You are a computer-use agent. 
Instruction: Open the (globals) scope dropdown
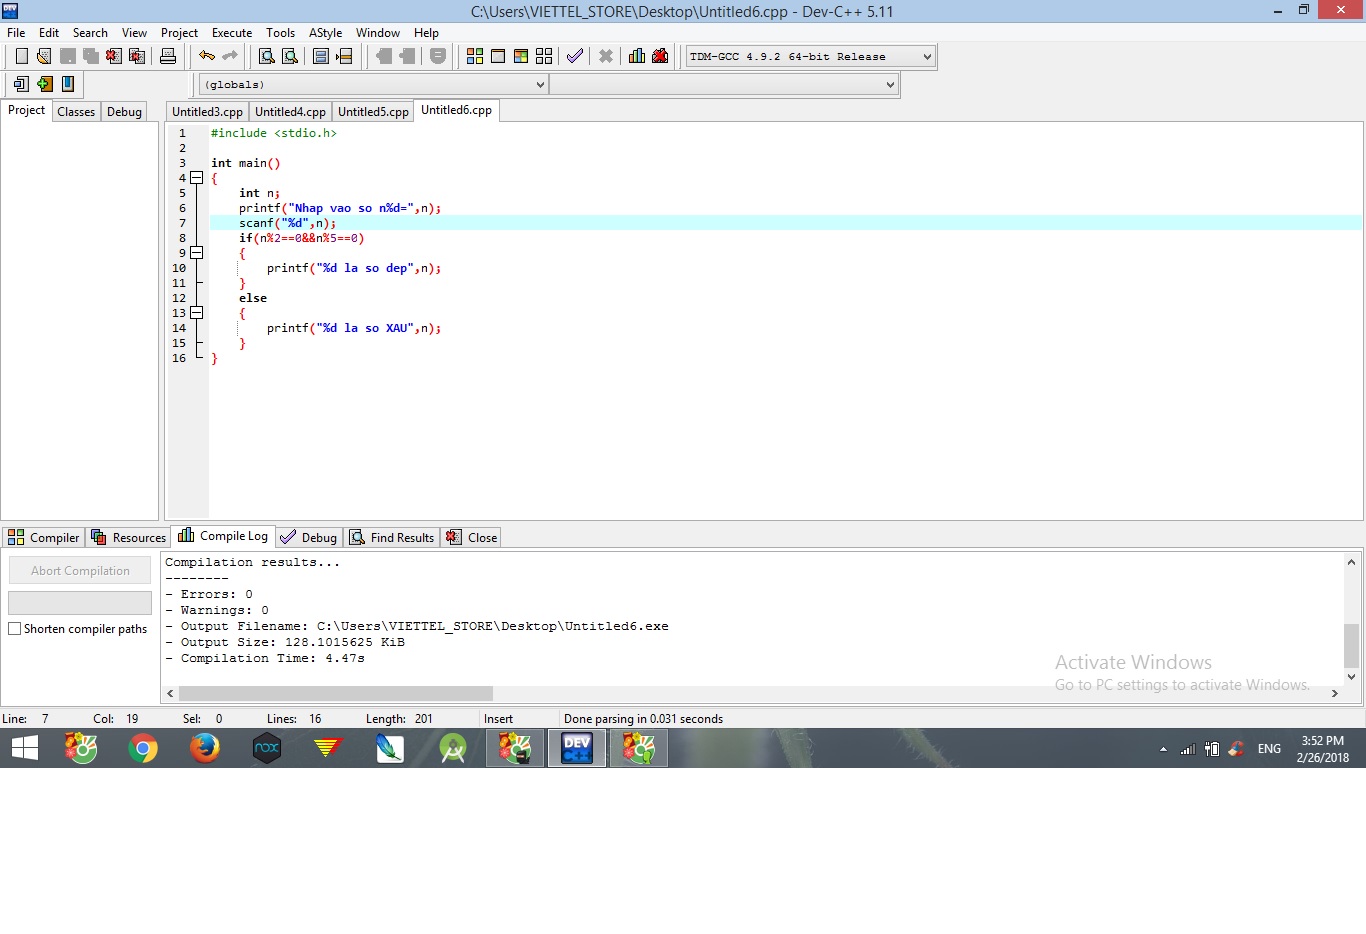(374, 85)
